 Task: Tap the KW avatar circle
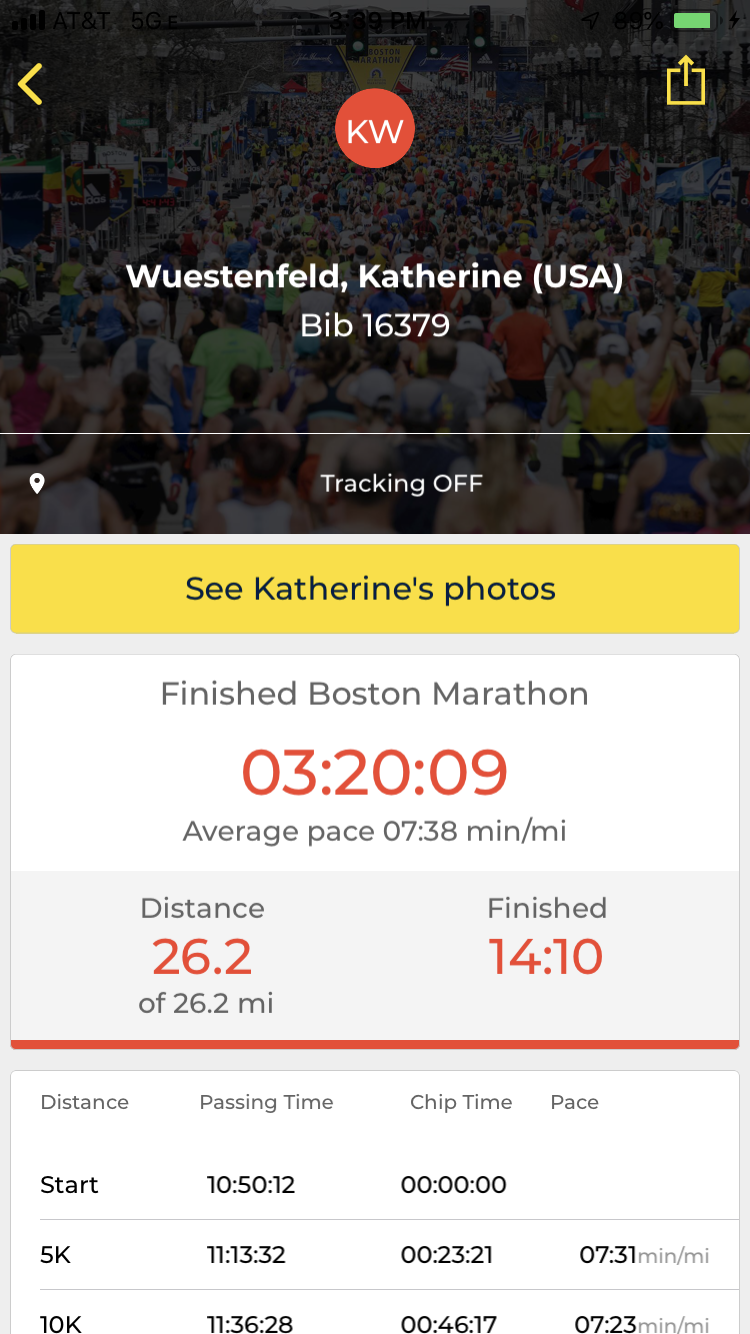(375, 130)
